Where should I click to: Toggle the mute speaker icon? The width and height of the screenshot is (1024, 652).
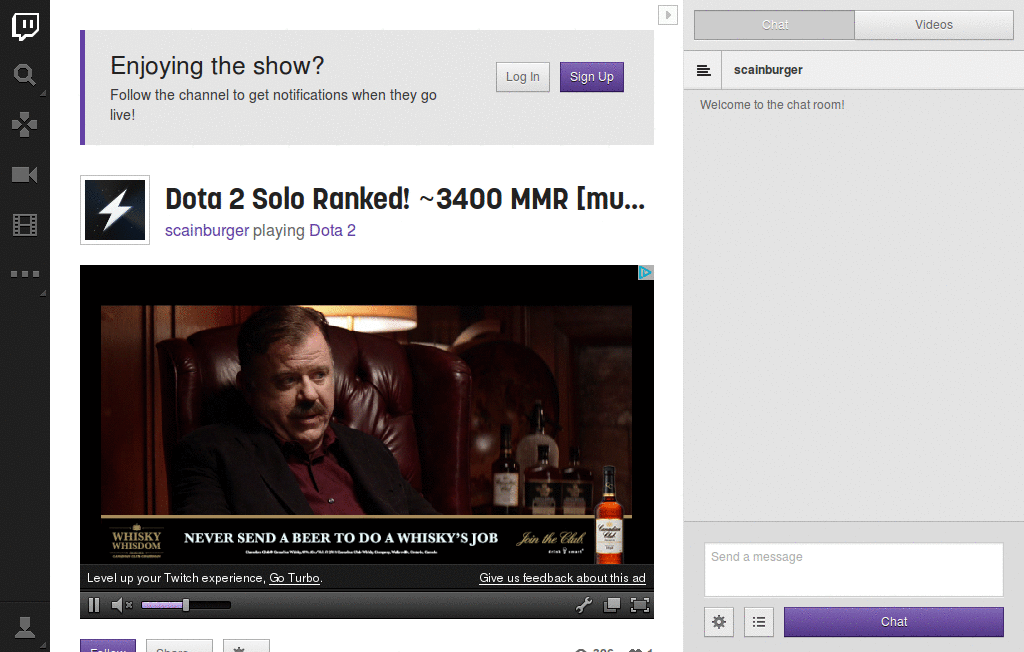[121, 606]
